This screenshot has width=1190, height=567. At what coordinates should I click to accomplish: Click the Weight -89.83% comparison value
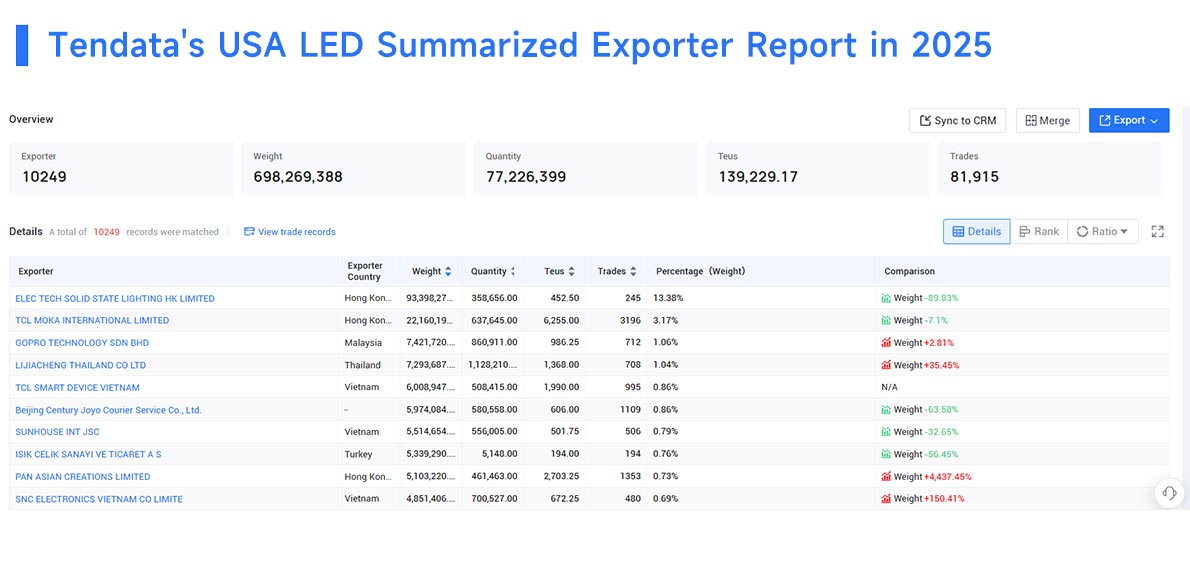click(926, 298)
